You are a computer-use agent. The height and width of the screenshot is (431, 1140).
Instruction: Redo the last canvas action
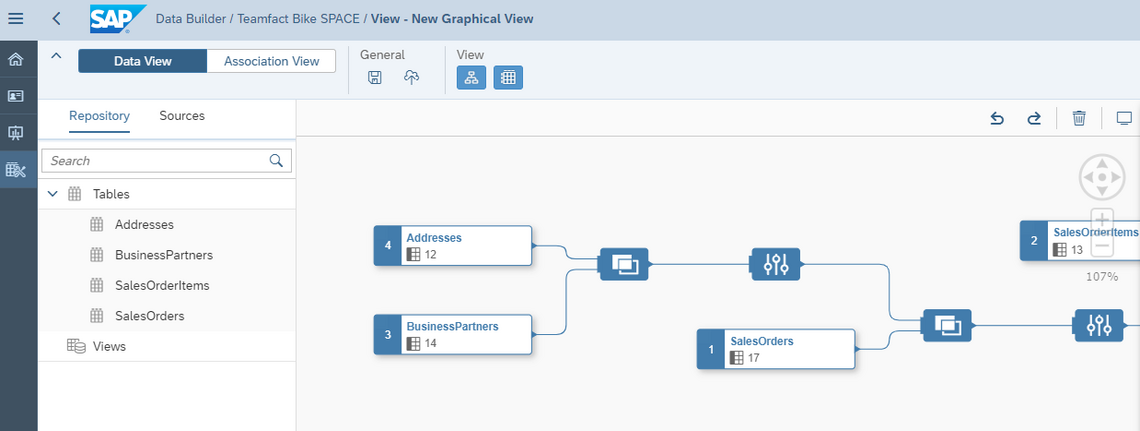pos(1034,118)
